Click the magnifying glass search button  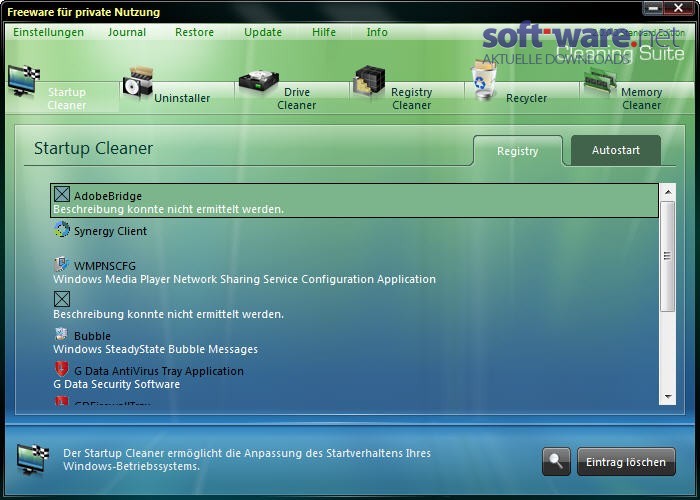pyautogui.click(x=556, y=462)
